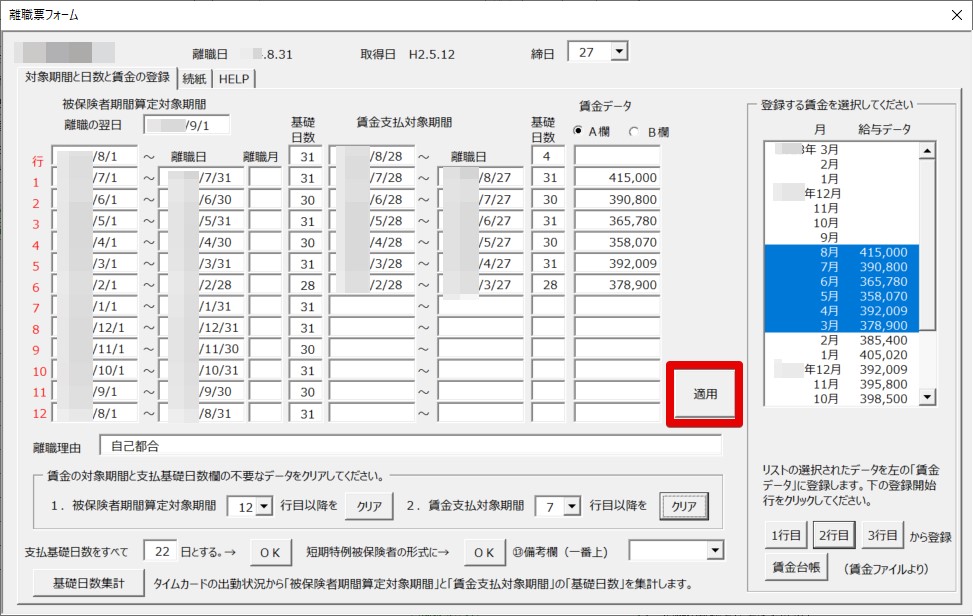Click OK for 短期特例被保険者の形式に
973x616 pixels.
pos(484,552)
